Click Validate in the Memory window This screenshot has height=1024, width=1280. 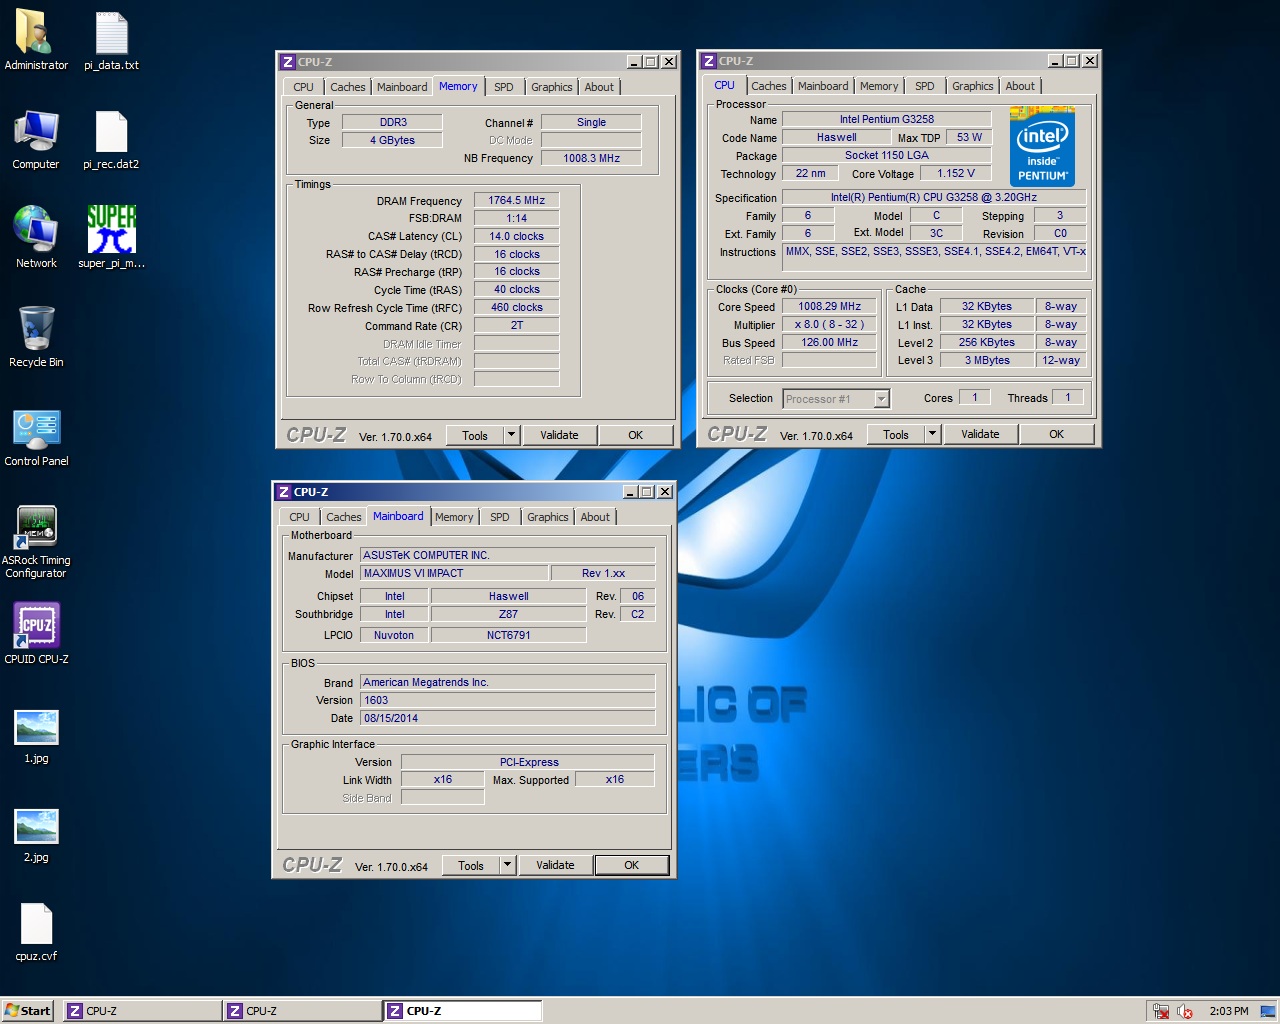point(559,435)
